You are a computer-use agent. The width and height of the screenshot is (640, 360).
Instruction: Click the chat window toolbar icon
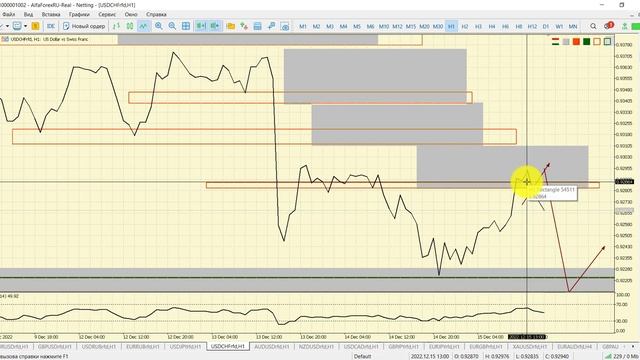coord(17,26)
